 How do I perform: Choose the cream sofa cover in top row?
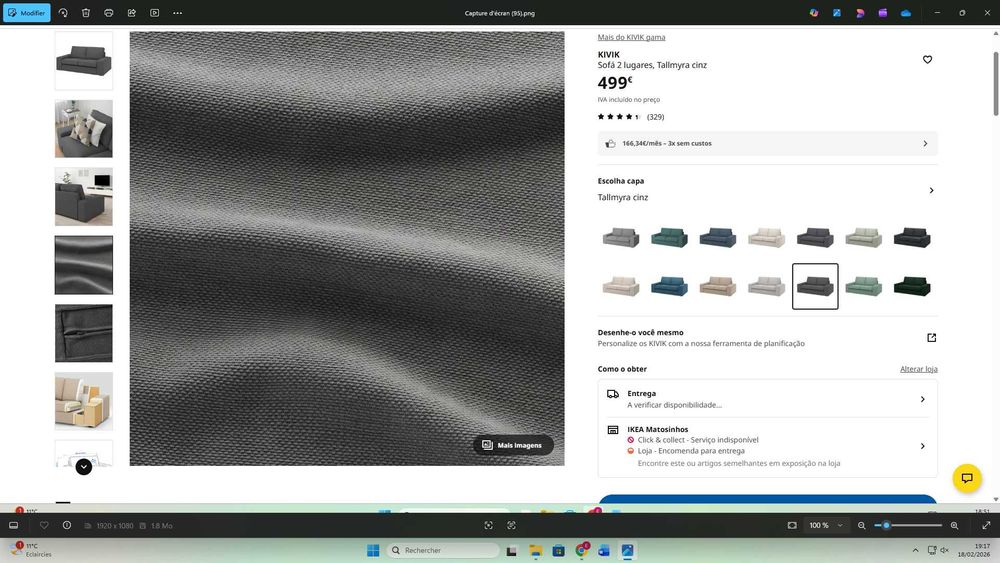[767, 238]
